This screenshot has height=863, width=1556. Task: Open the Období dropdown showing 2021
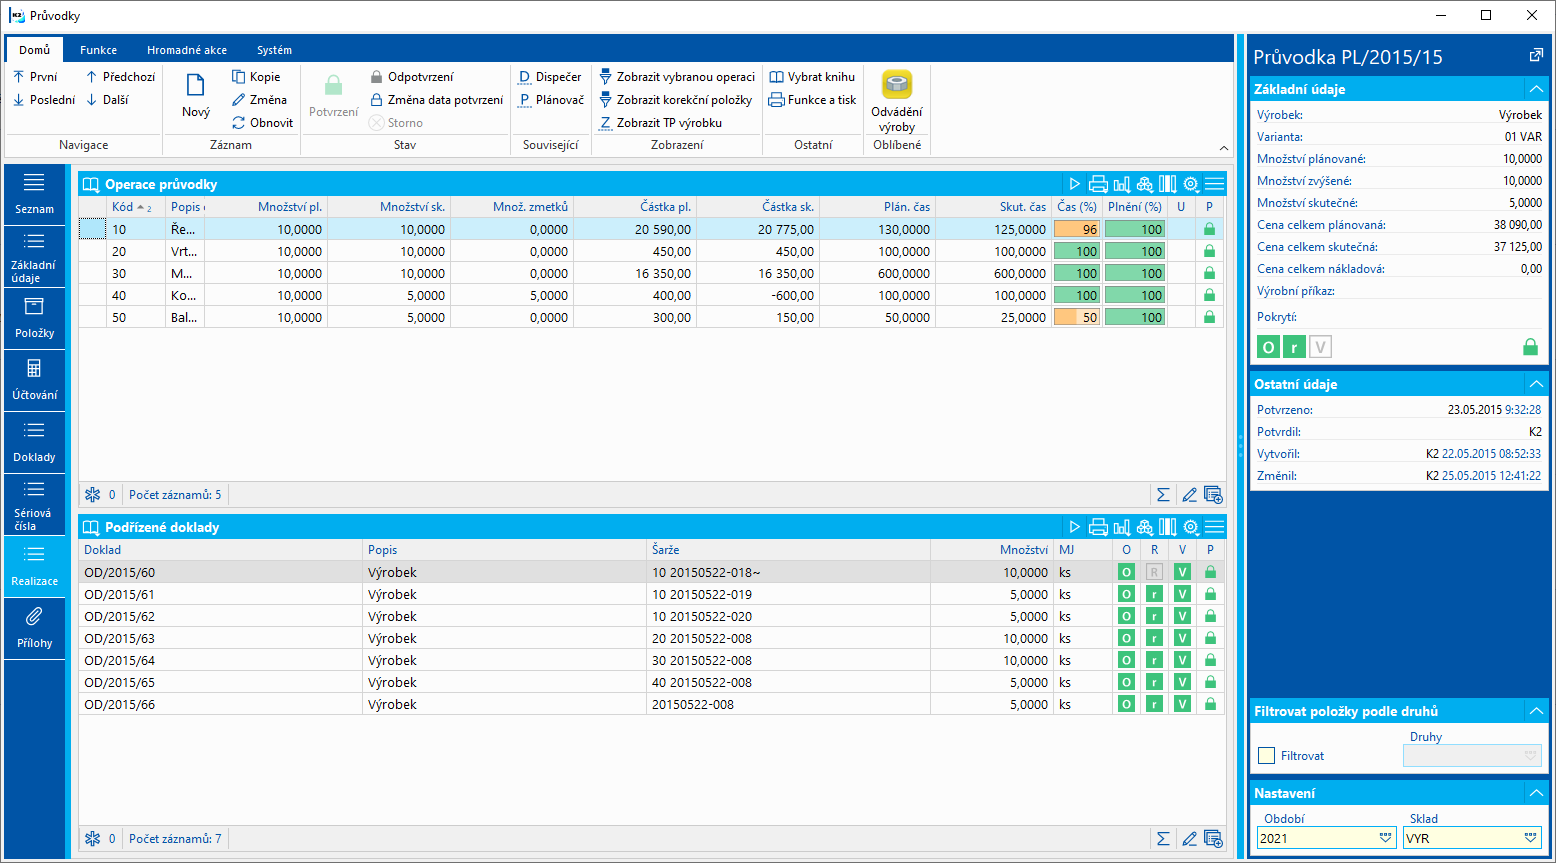coord(1385,838)
